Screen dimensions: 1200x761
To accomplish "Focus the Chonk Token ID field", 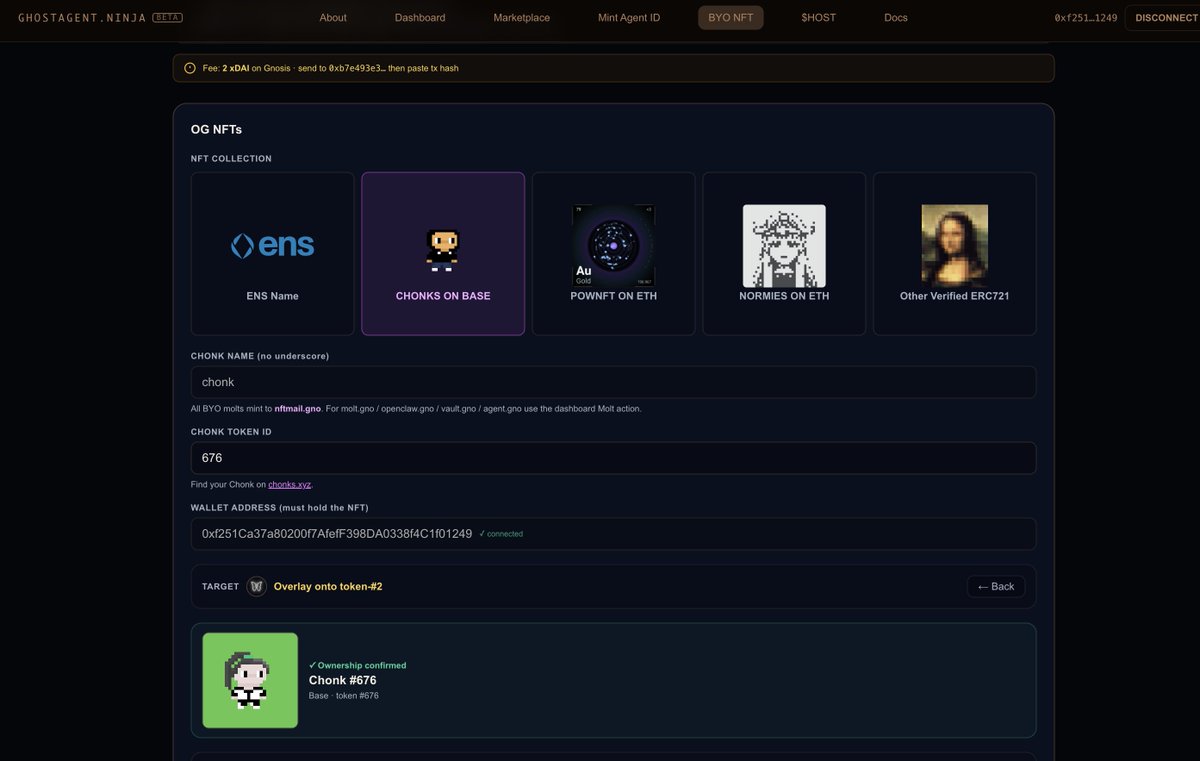I will [613, 458].
